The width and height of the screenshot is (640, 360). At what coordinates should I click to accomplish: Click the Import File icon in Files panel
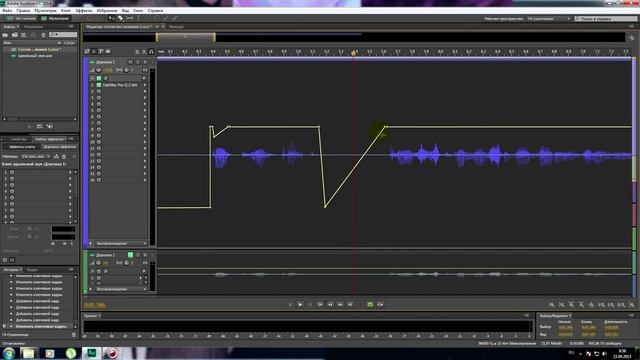tap(15, 35)
